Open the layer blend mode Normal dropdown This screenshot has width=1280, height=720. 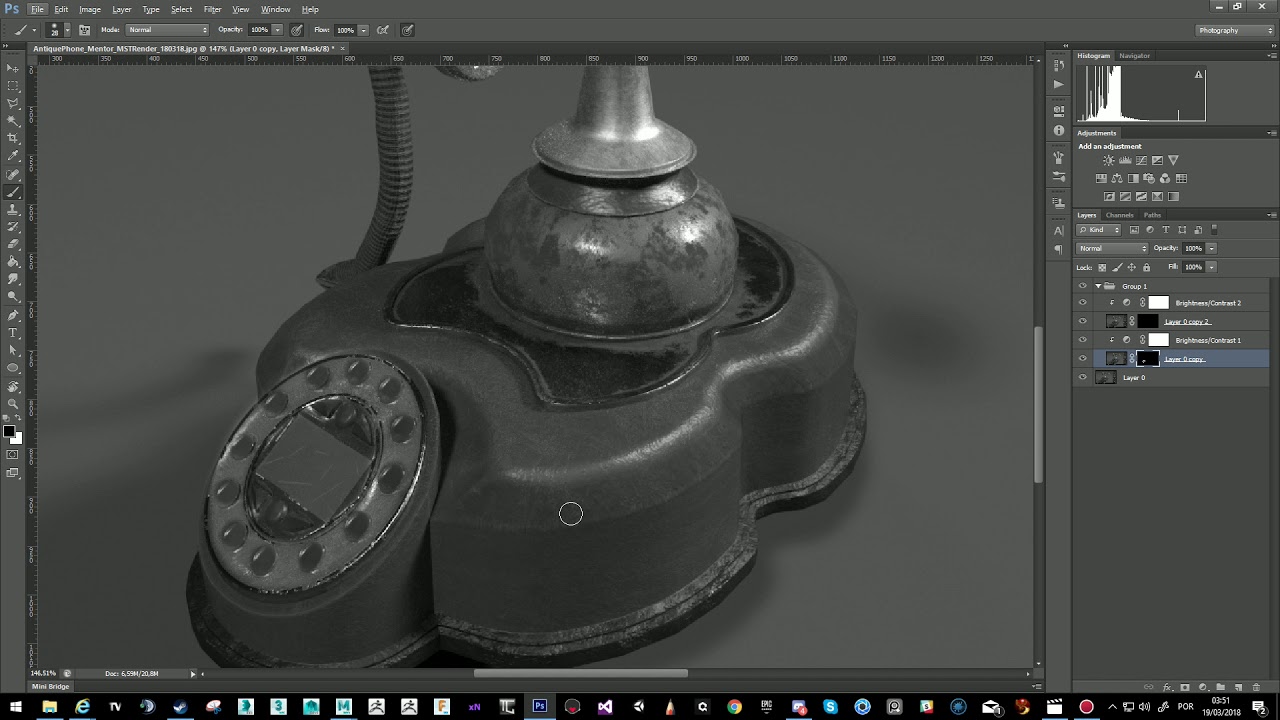click(1112, 248)
